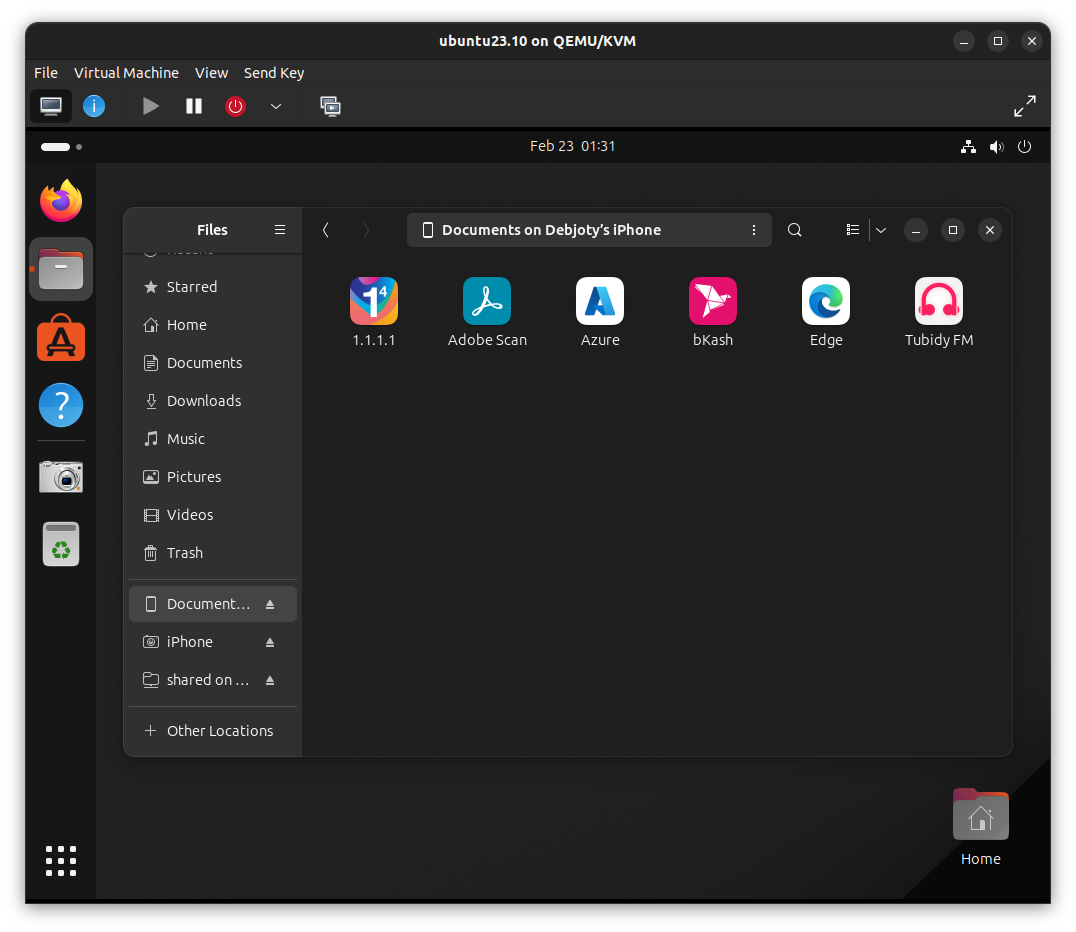Screen dimensions: 1076x932
Task: Go back in Files navigation
Action: pos(326,230)
